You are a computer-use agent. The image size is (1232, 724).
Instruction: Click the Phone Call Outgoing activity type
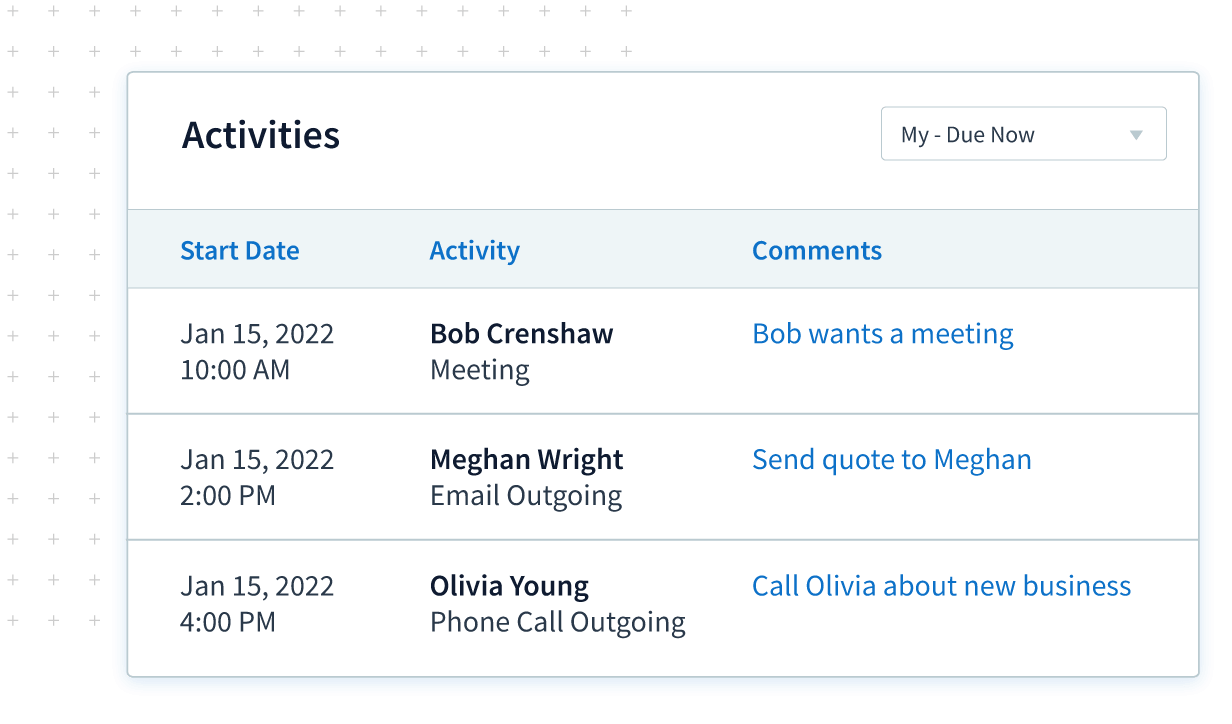[x=558, y=622]
